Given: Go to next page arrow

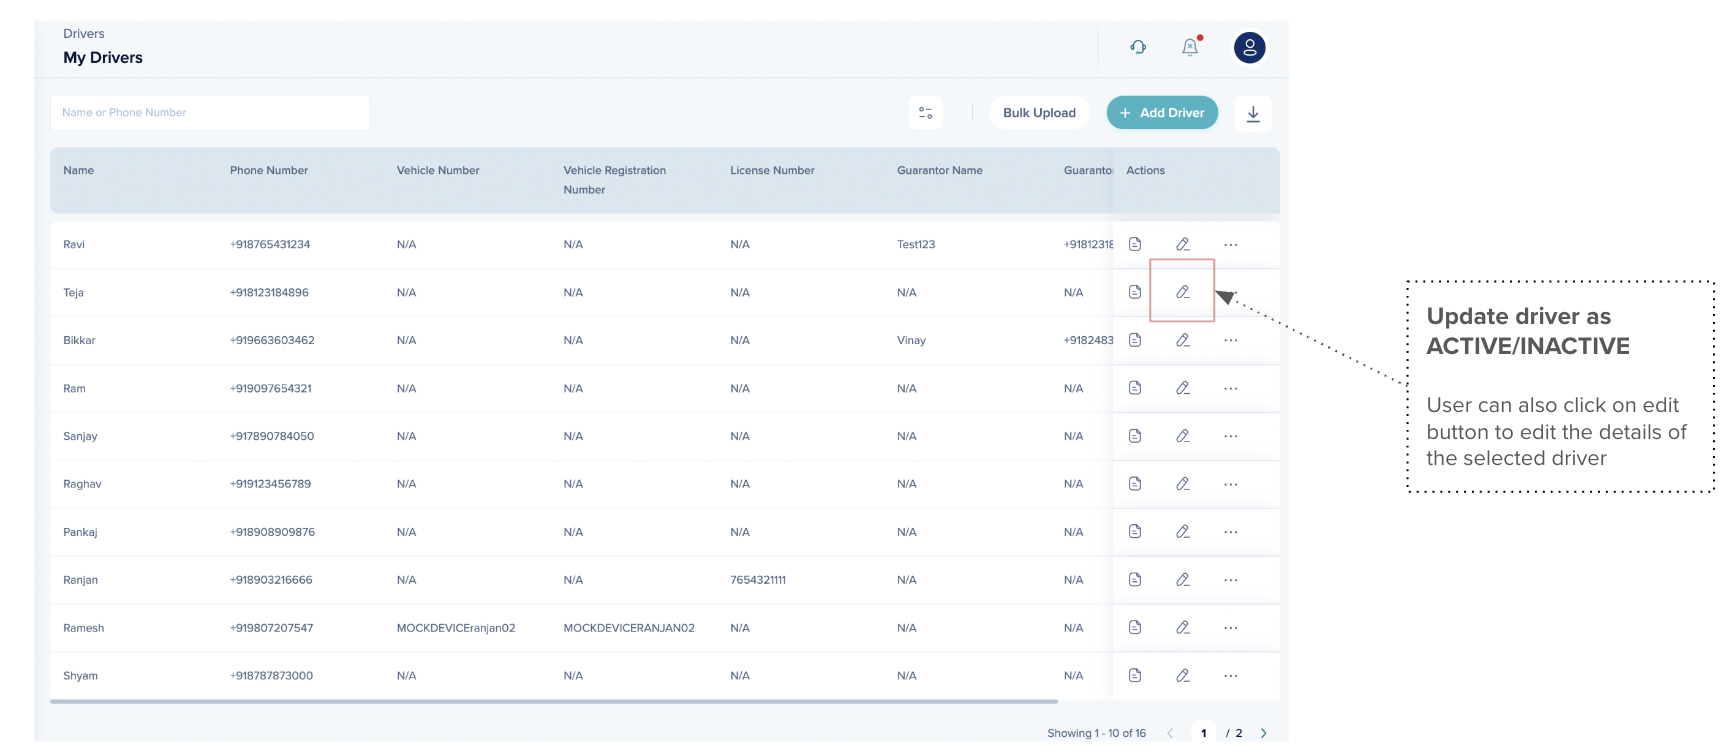Looking at the screenshot, I should click(1264, 733).
